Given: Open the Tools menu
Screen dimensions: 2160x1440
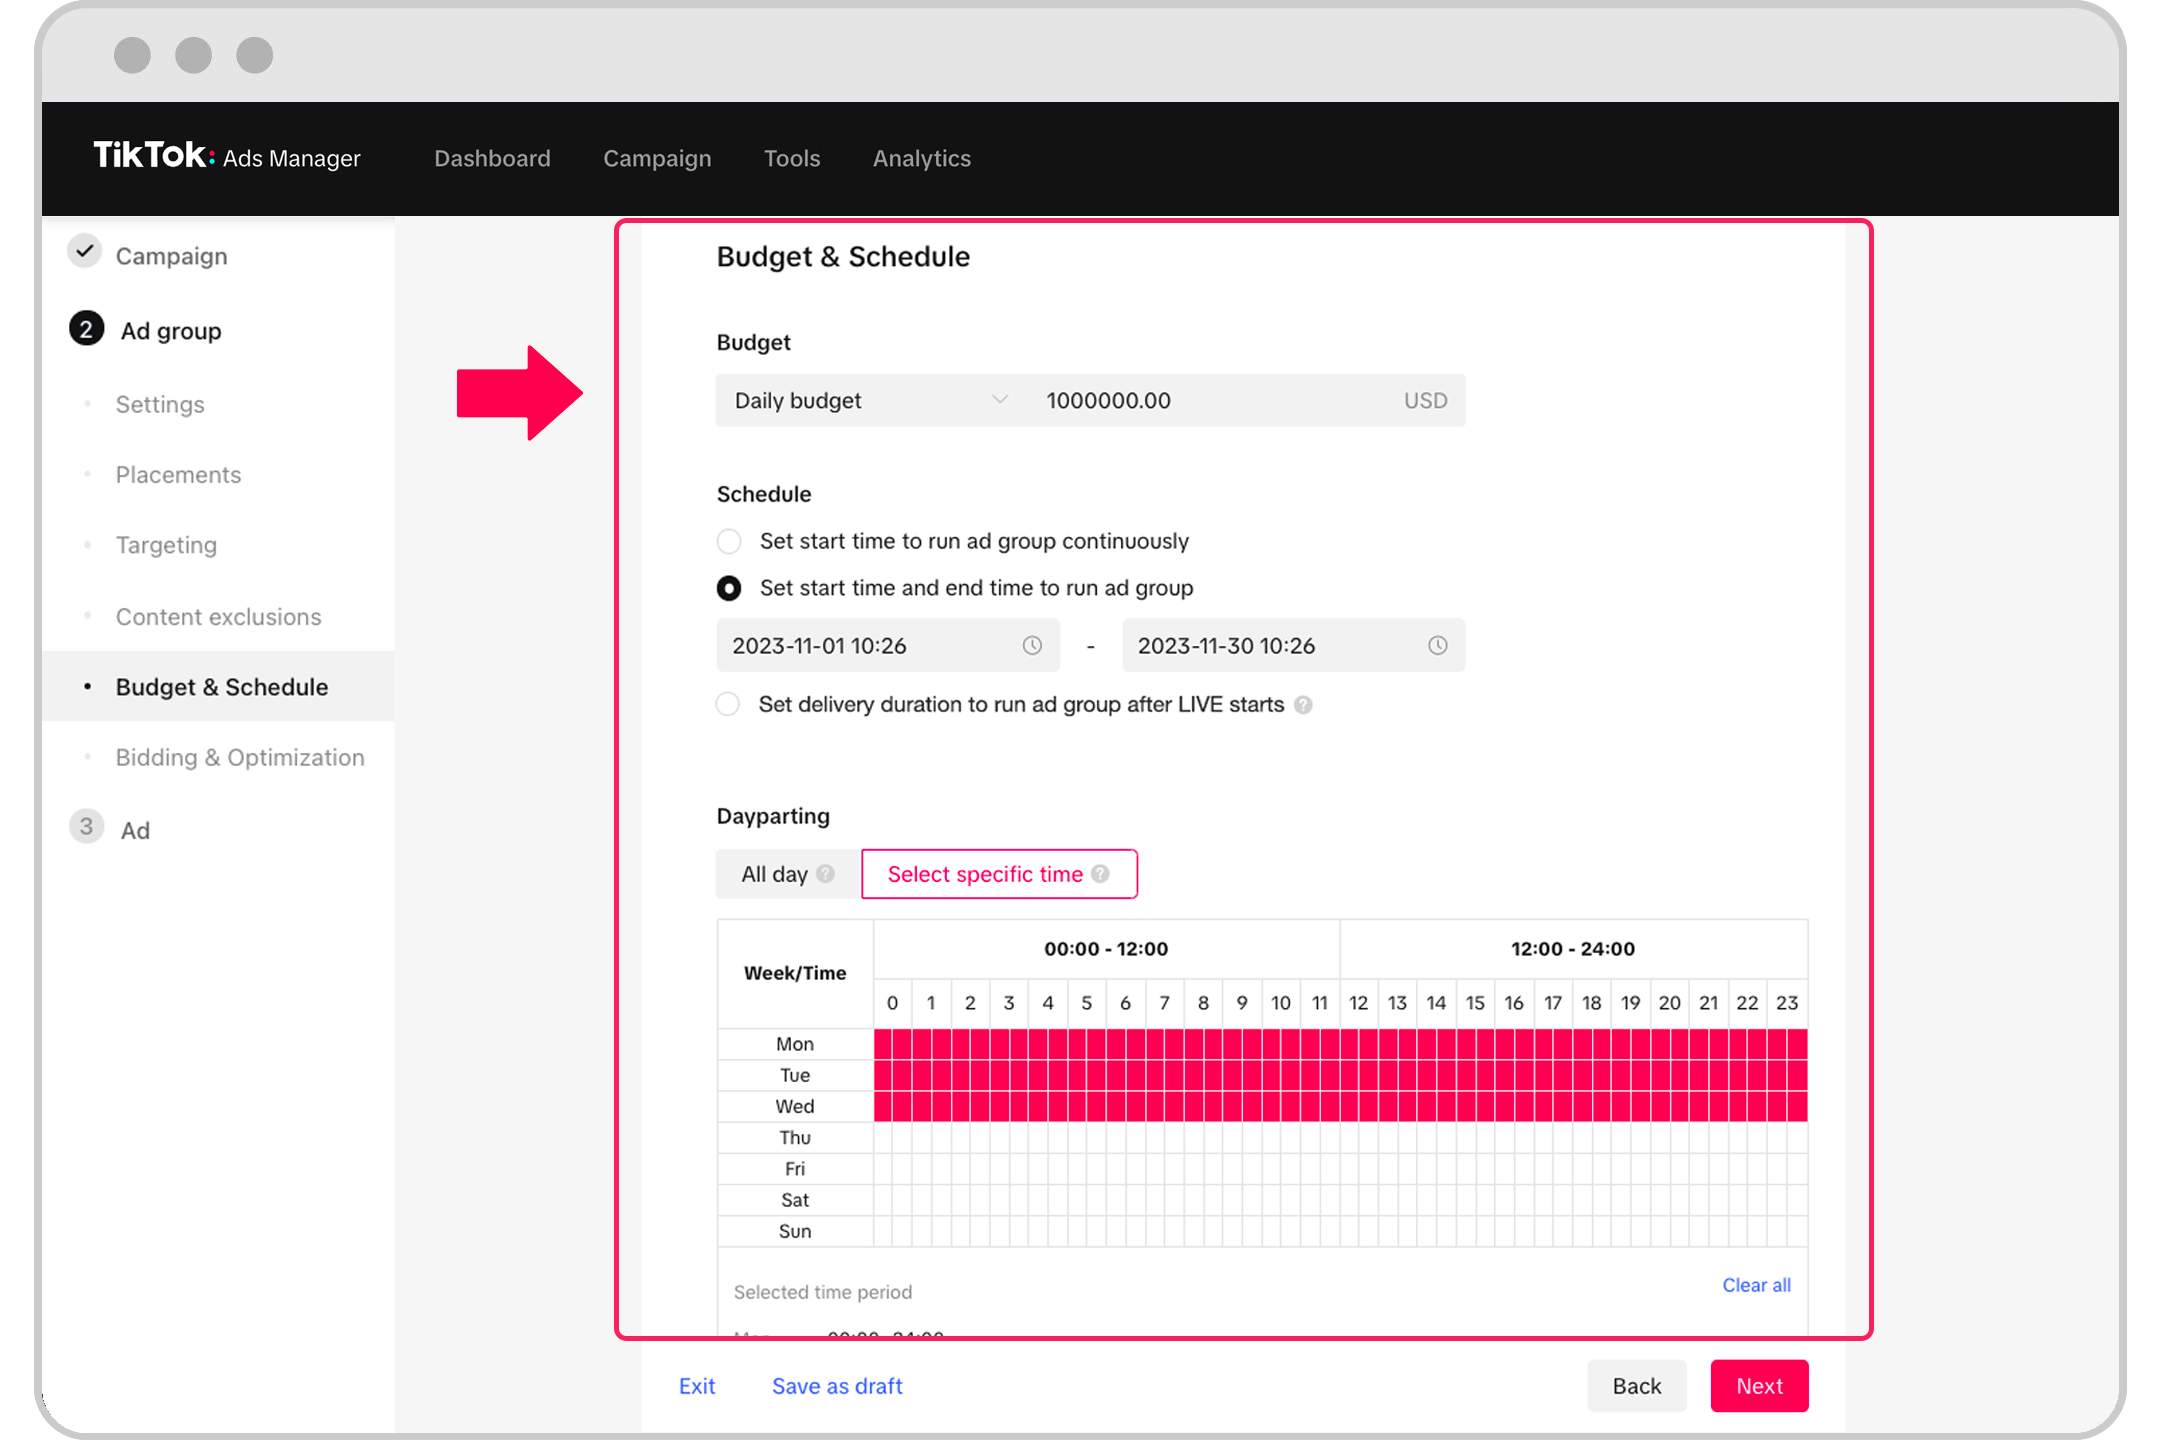Looking at the screenshot, I should (x=791, y=158).
